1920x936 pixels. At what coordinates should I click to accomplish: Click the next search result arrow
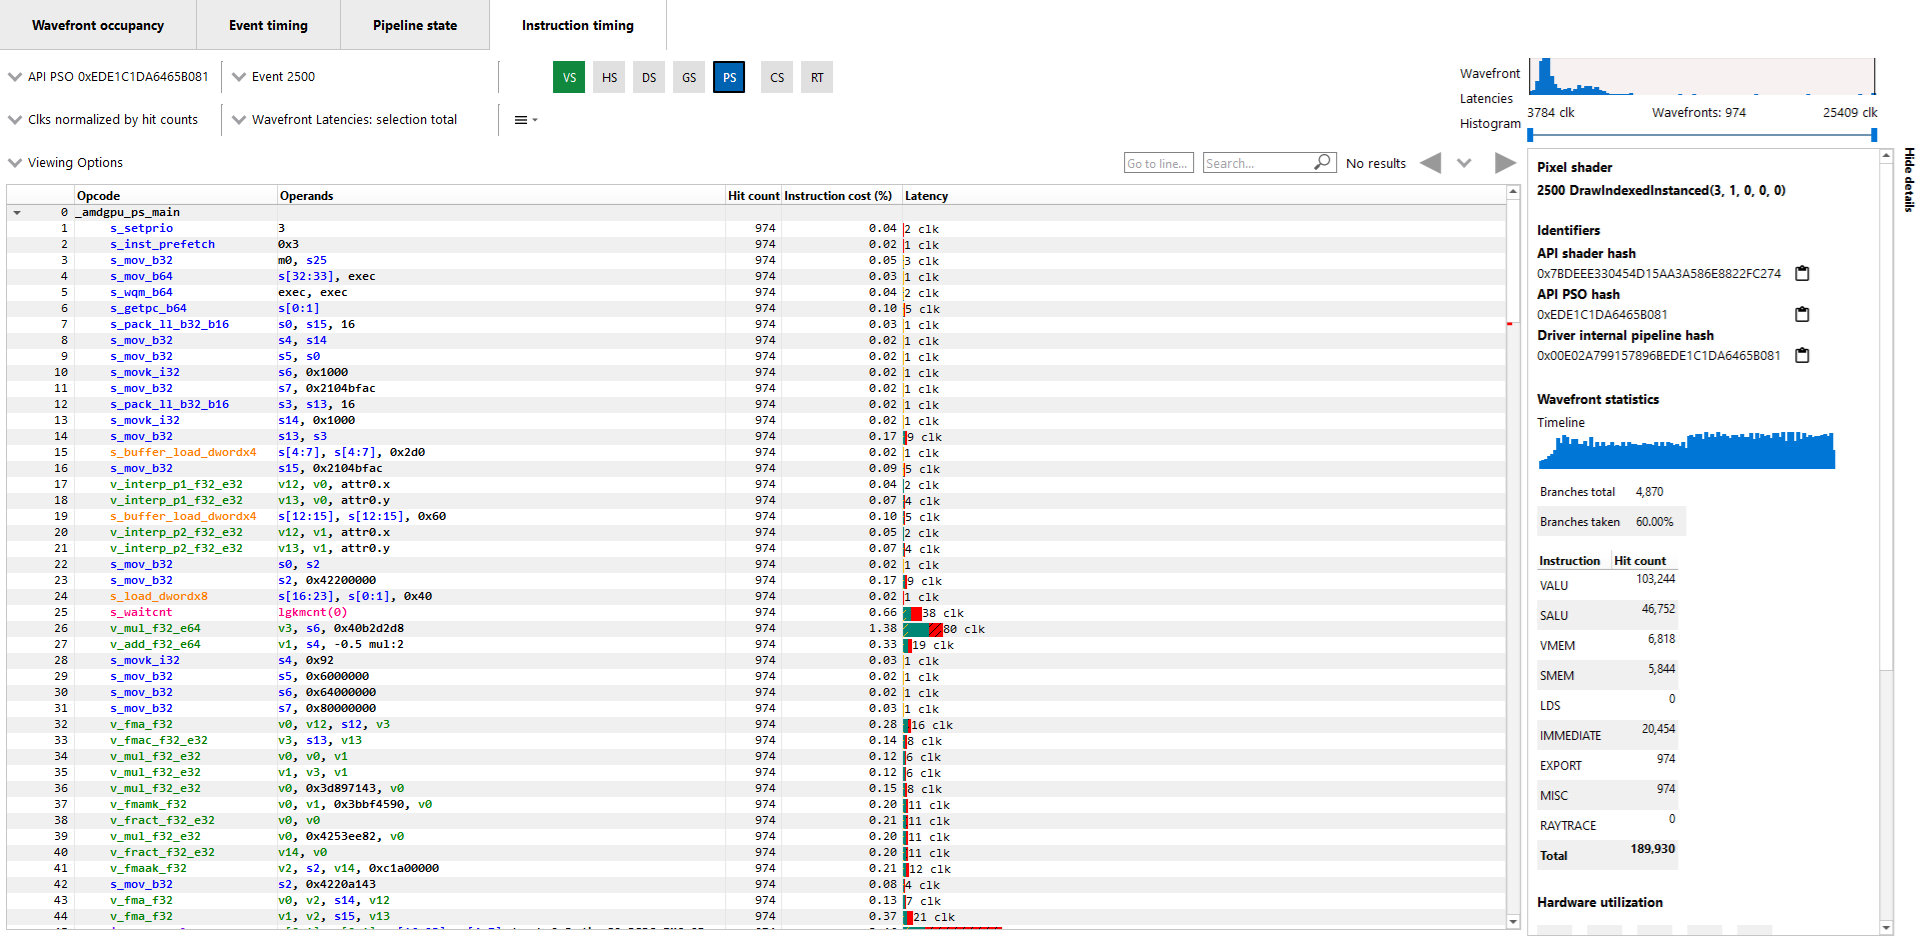pos(1506,162)
